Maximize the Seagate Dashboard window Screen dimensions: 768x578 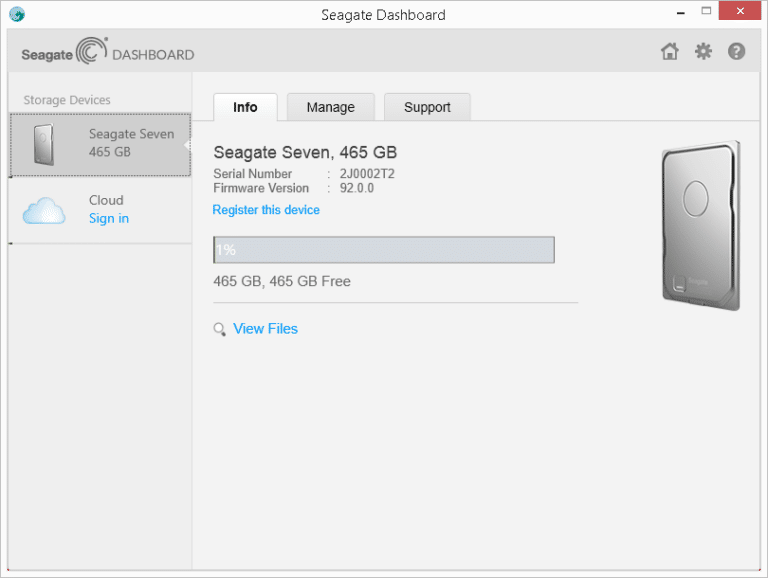tap(706, 11)
